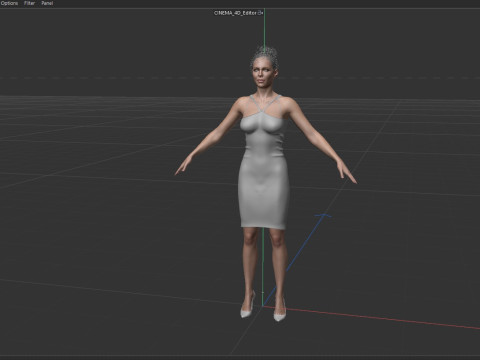The image size is (480, 360).
Task: Open the Panel menu
Action: pyautogui.click(x=47, y=3)
